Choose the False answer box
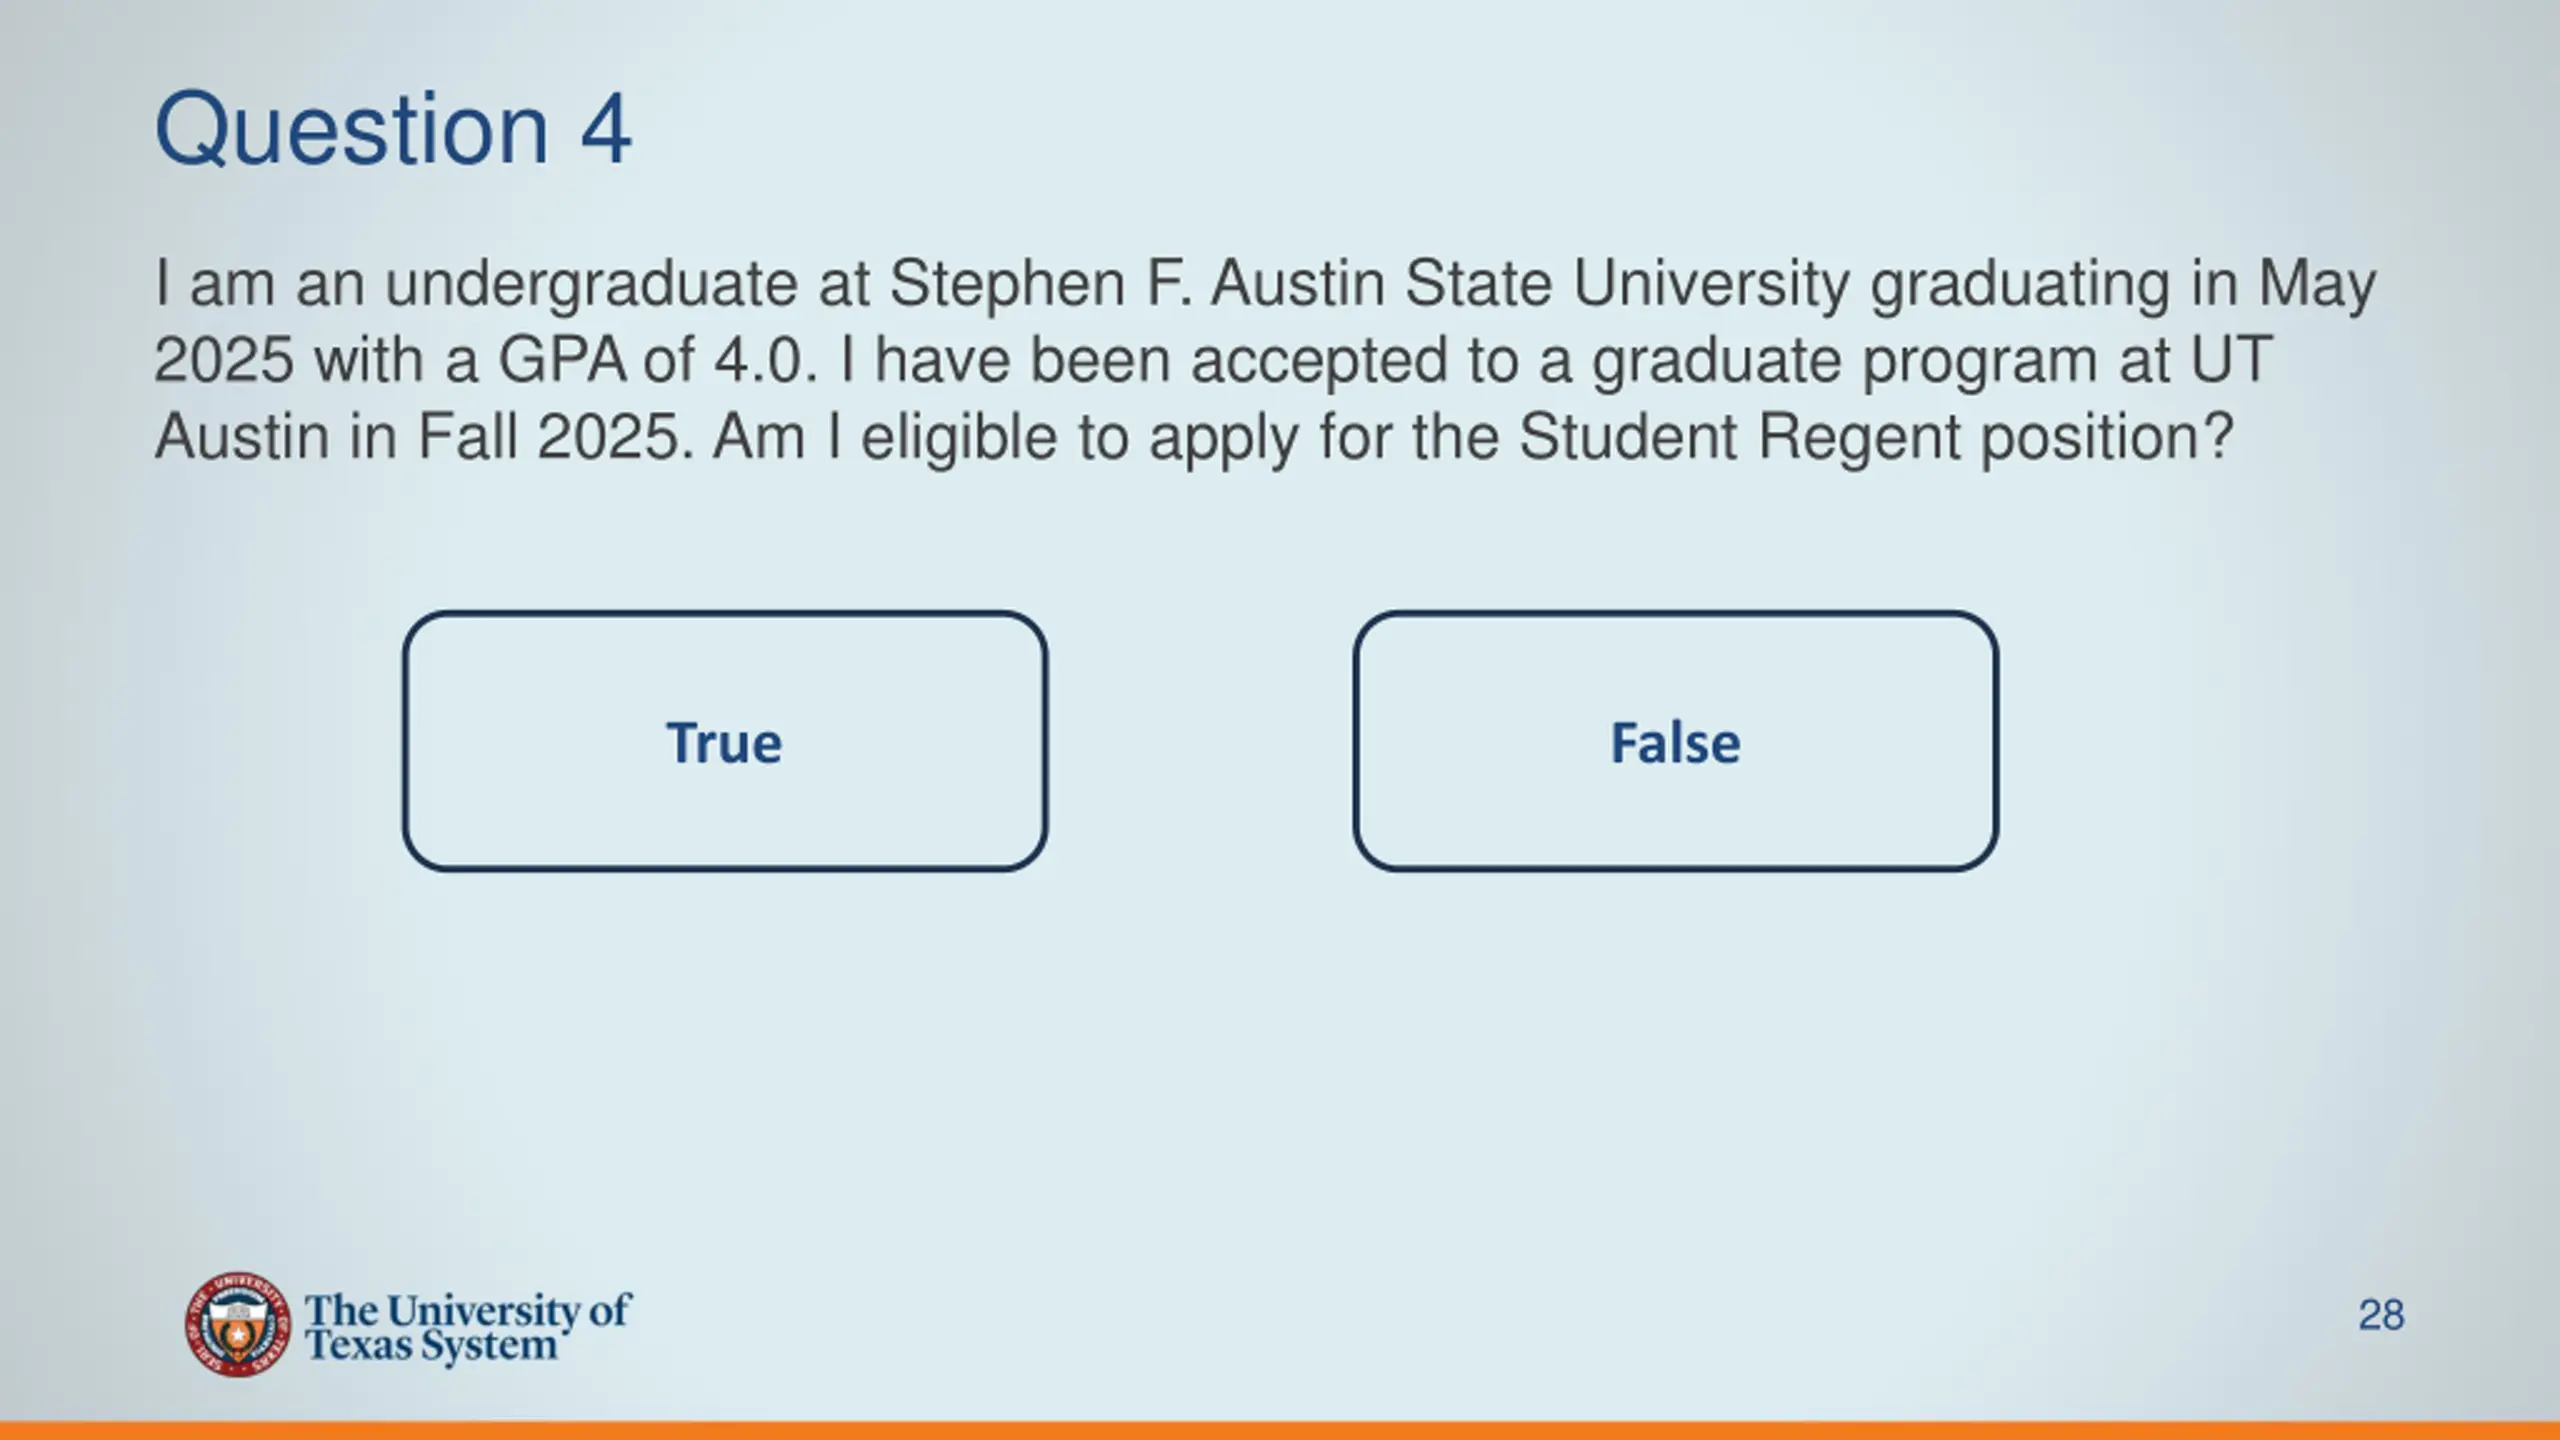2560x1440 pixels. (x=1676, y=741)
